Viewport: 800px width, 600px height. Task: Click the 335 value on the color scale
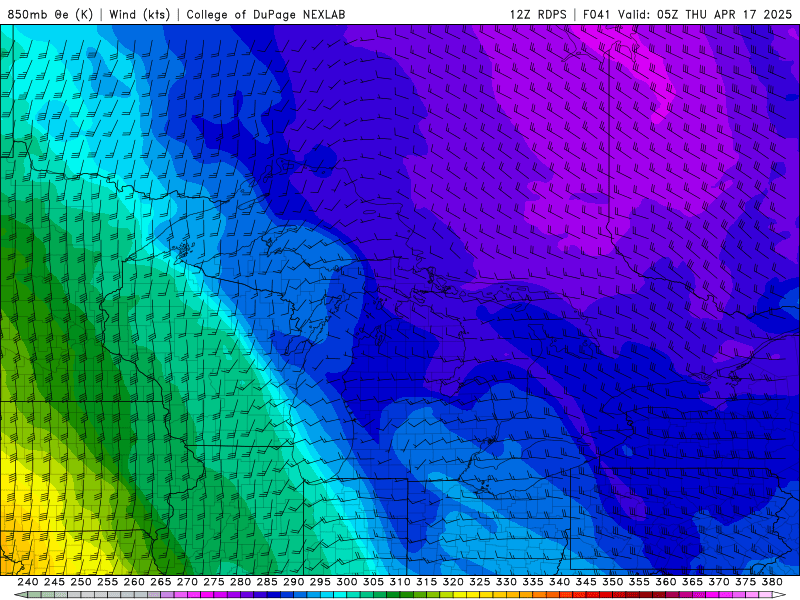(x=533, y=582)
